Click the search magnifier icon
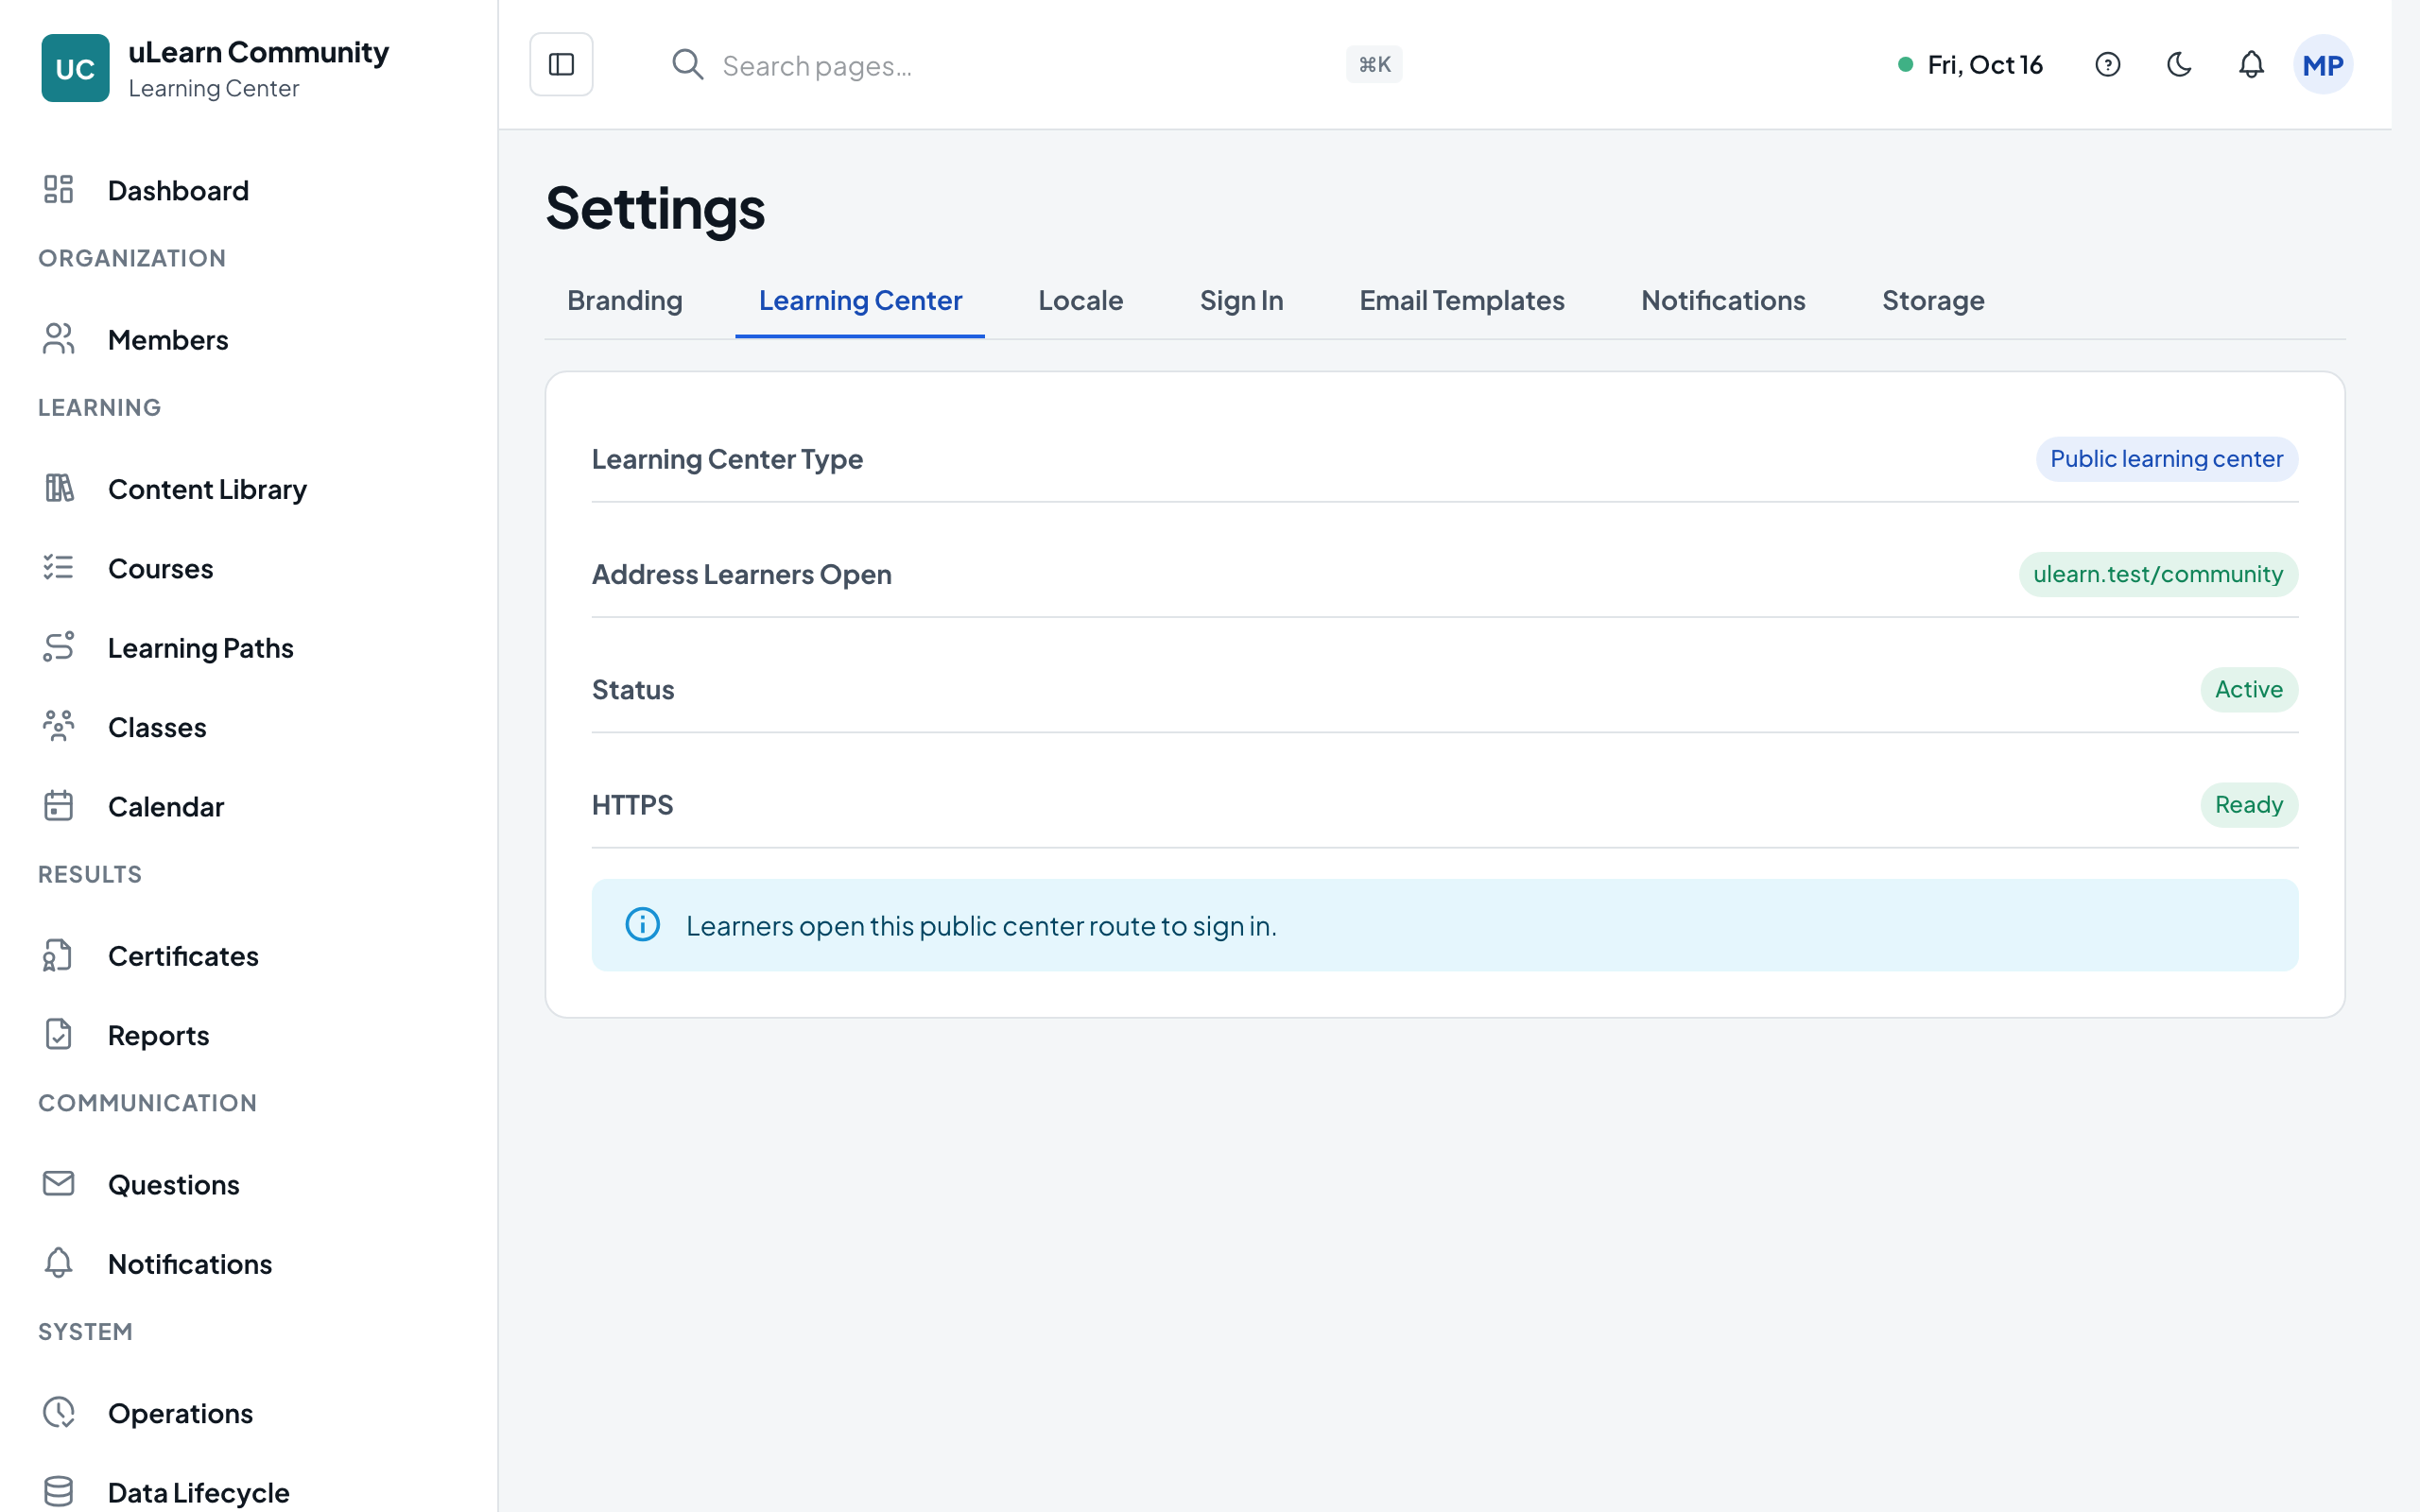 point(687,65)
